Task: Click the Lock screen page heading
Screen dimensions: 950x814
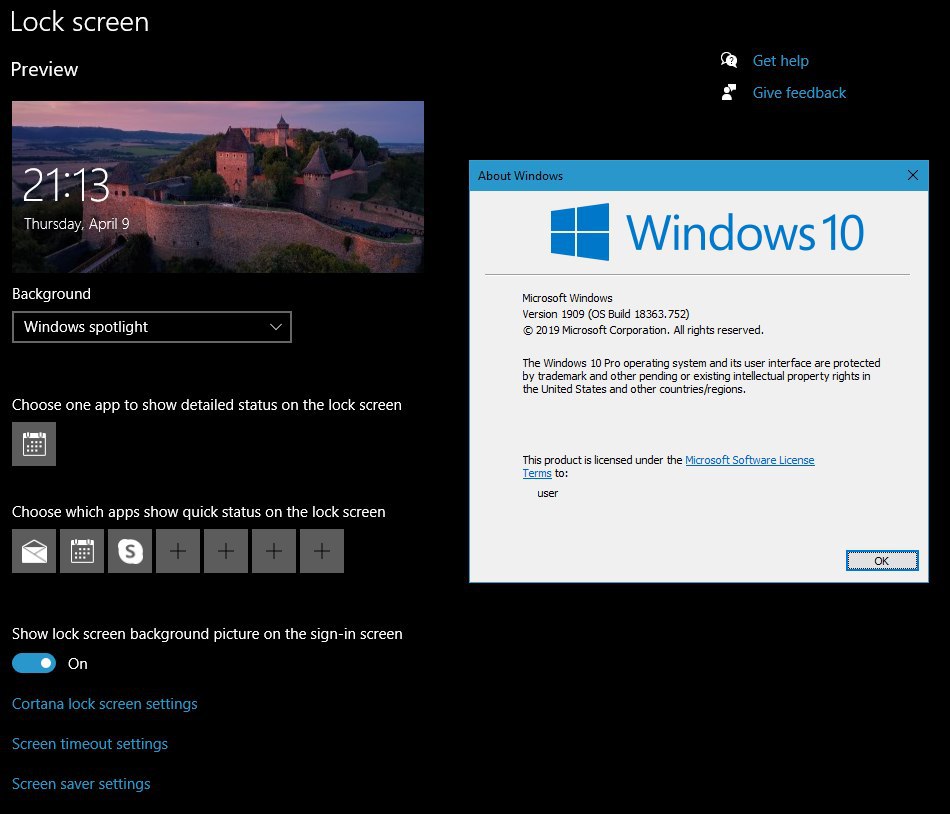Action: pos(79,22)
